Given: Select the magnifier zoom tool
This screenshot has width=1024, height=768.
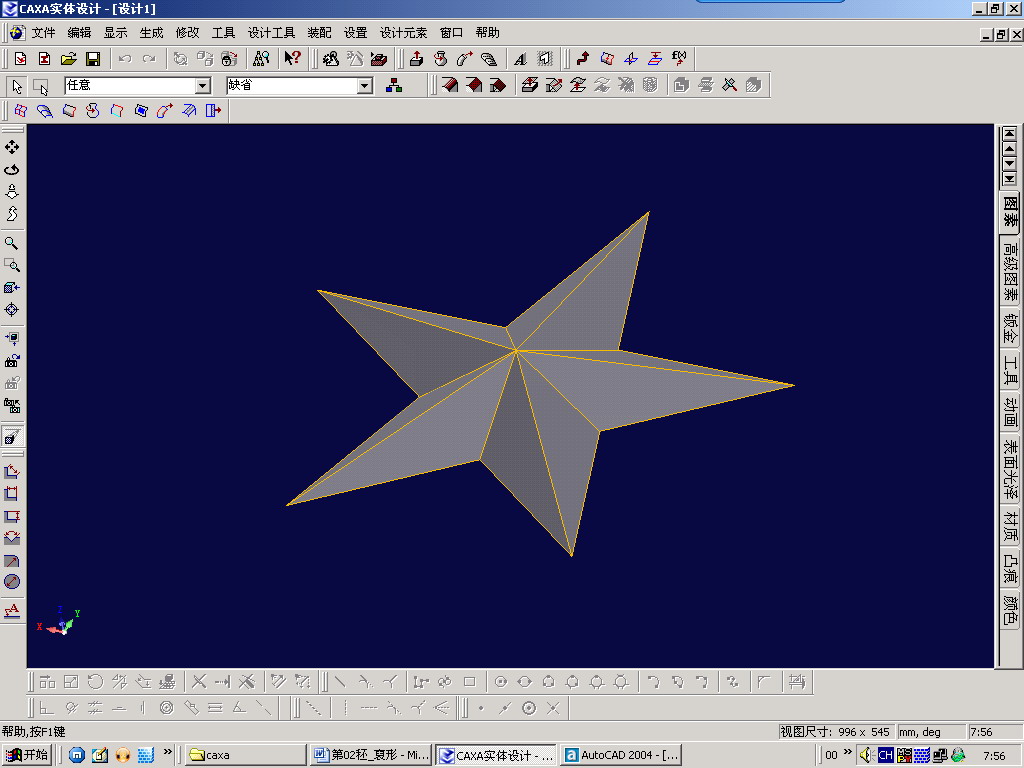Looking at the screenshot, I should coord(12,243).
